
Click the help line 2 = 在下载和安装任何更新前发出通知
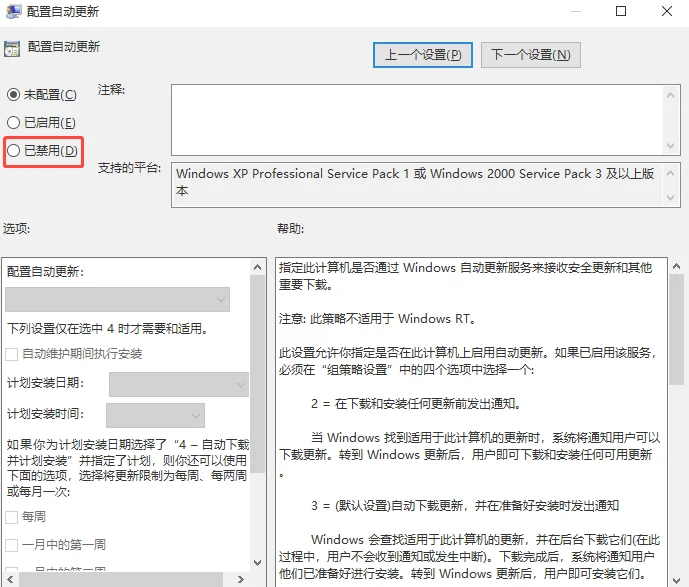pos(416,403)
